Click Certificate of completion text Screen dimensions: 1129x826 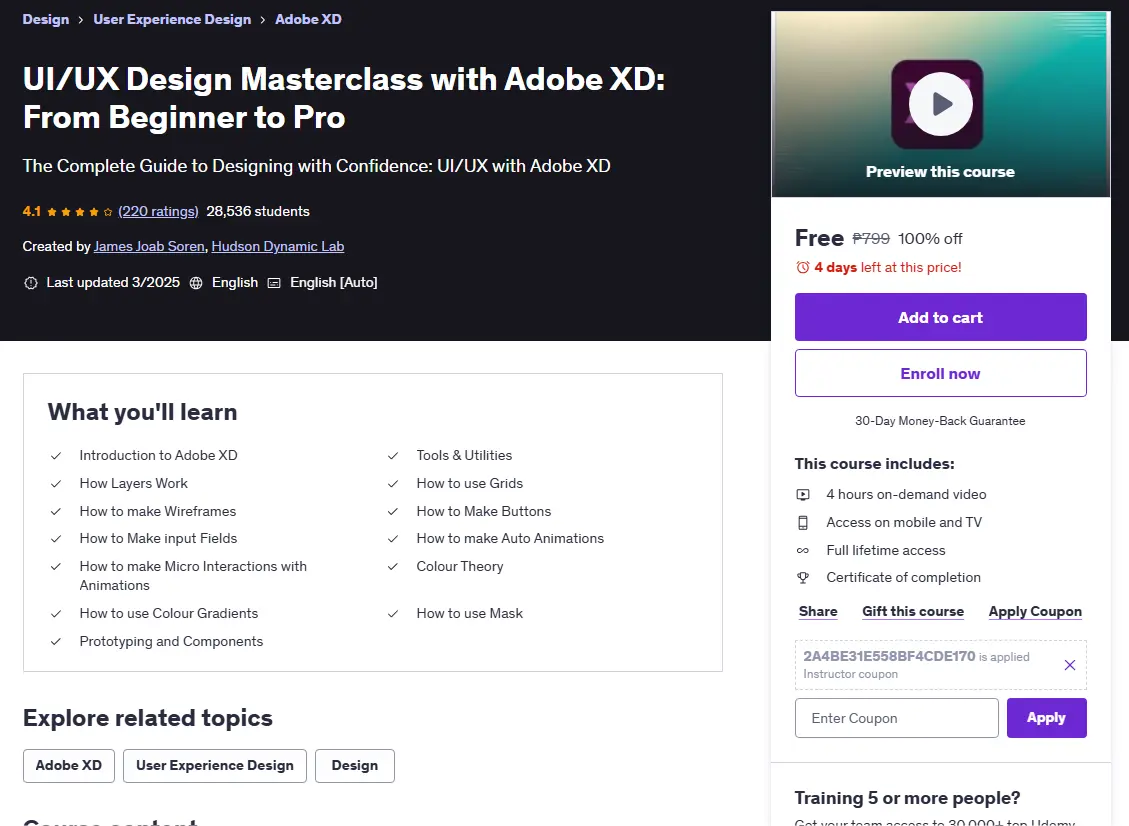coord(904,578)
